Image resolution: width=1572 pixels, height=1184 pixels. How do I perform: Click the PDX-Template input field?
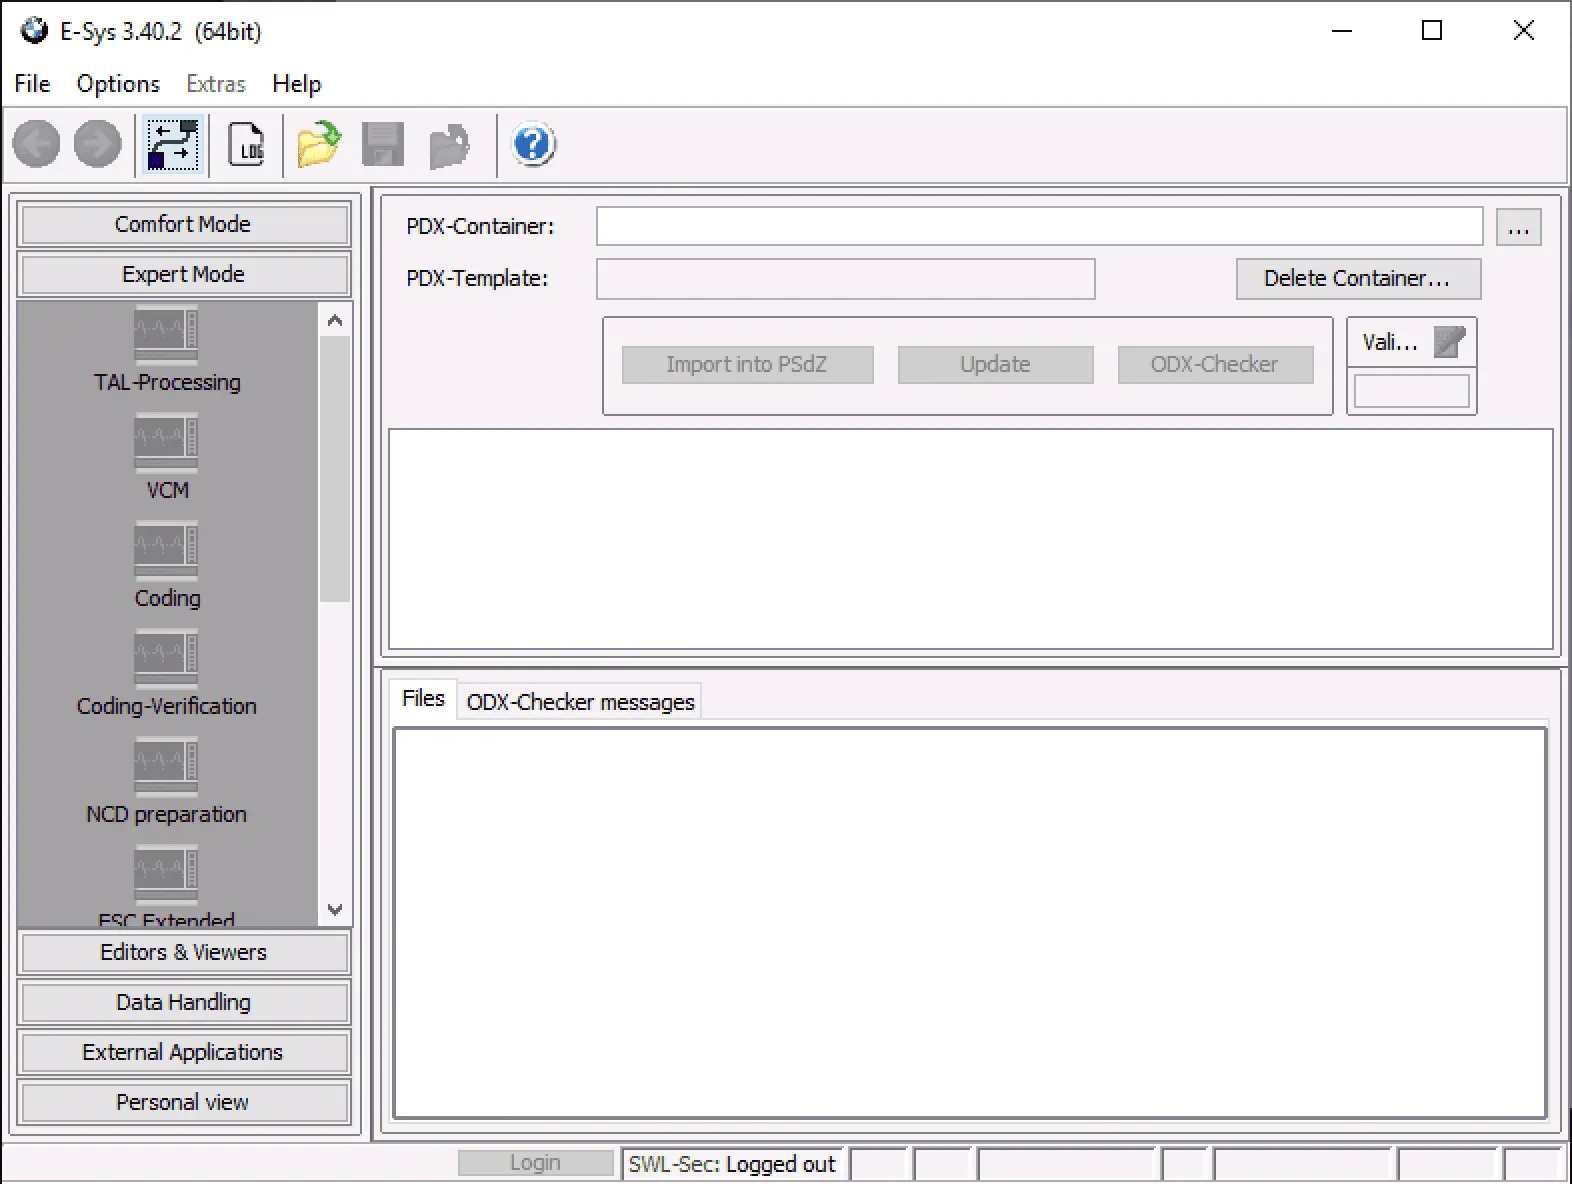pyautogui.click(x=846, y=279)
